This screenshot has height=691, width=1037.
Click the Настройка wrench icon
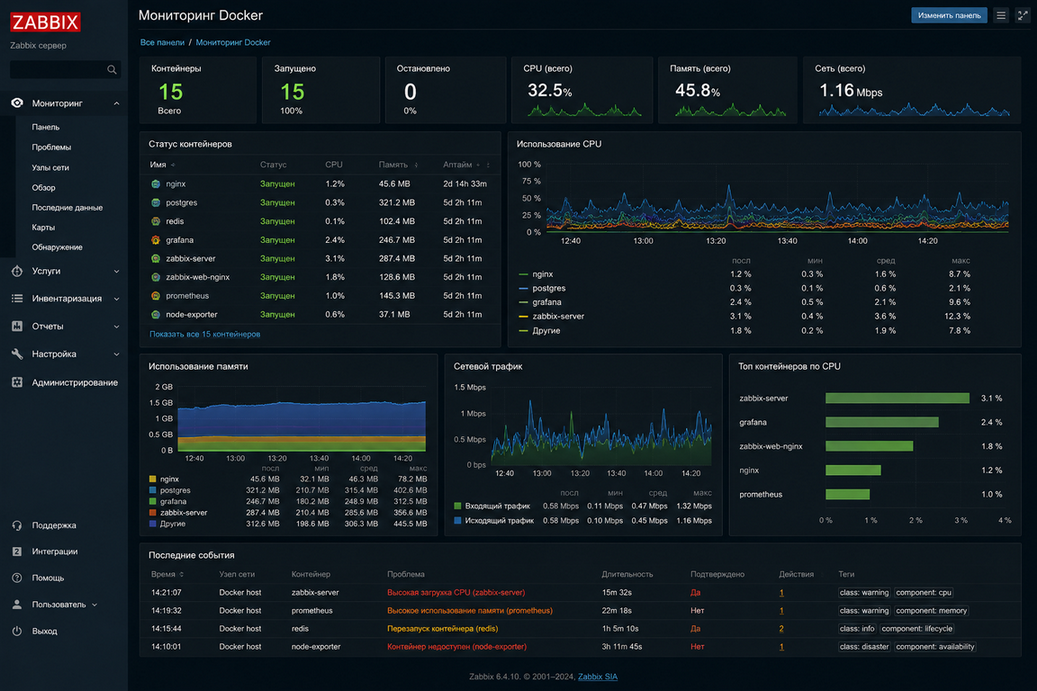click(17, 354)
